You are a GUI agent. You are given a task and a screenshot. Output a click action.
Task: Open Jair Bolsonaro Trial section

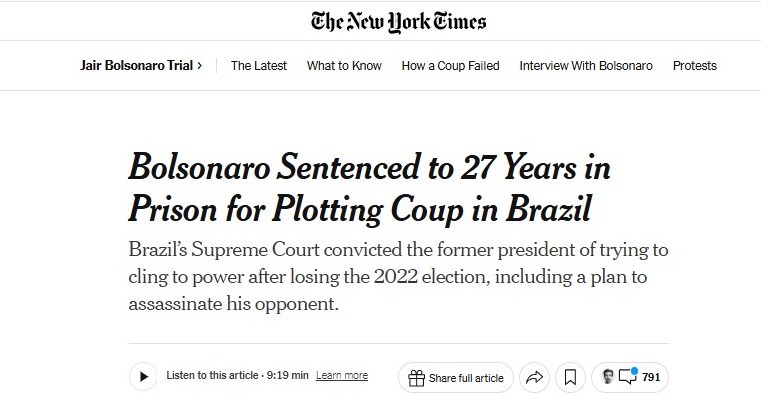tap(137, 66)
